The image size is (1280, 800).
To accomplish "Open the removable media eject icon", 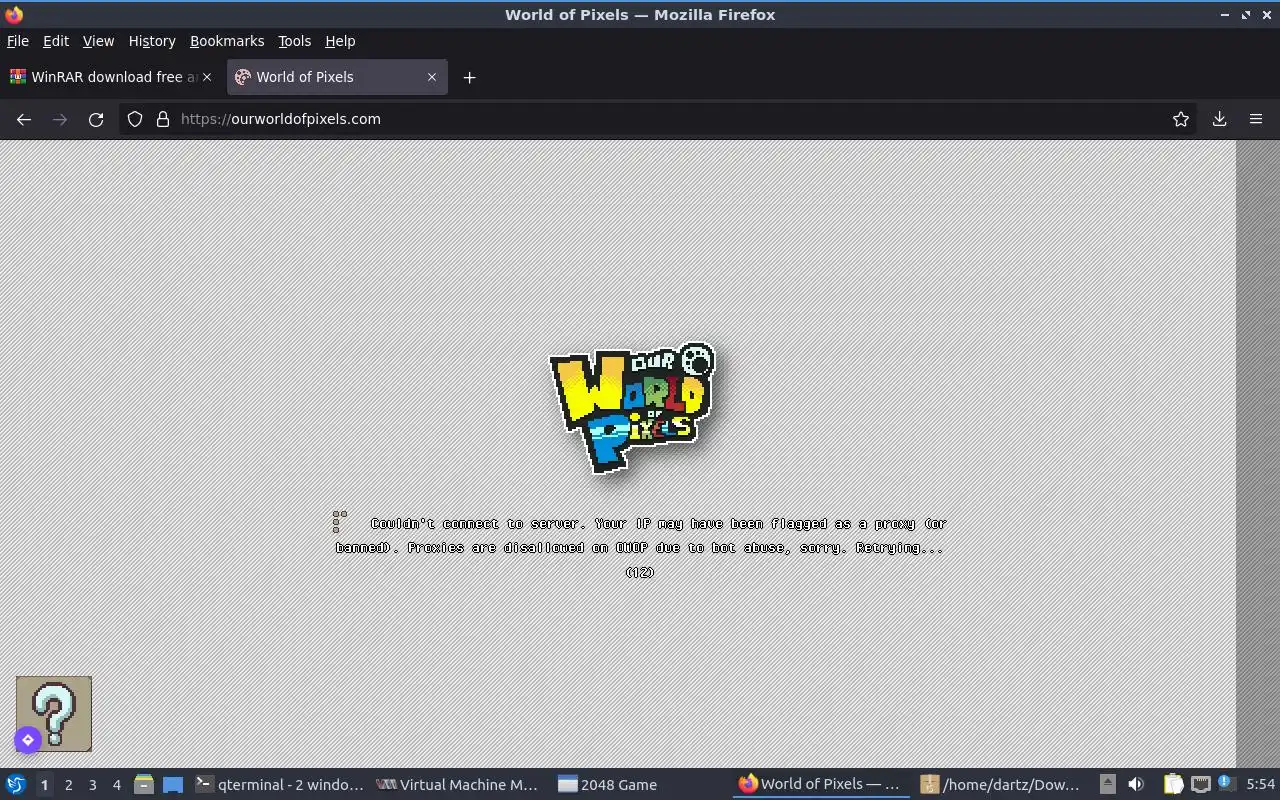I will pos(1107,785).
